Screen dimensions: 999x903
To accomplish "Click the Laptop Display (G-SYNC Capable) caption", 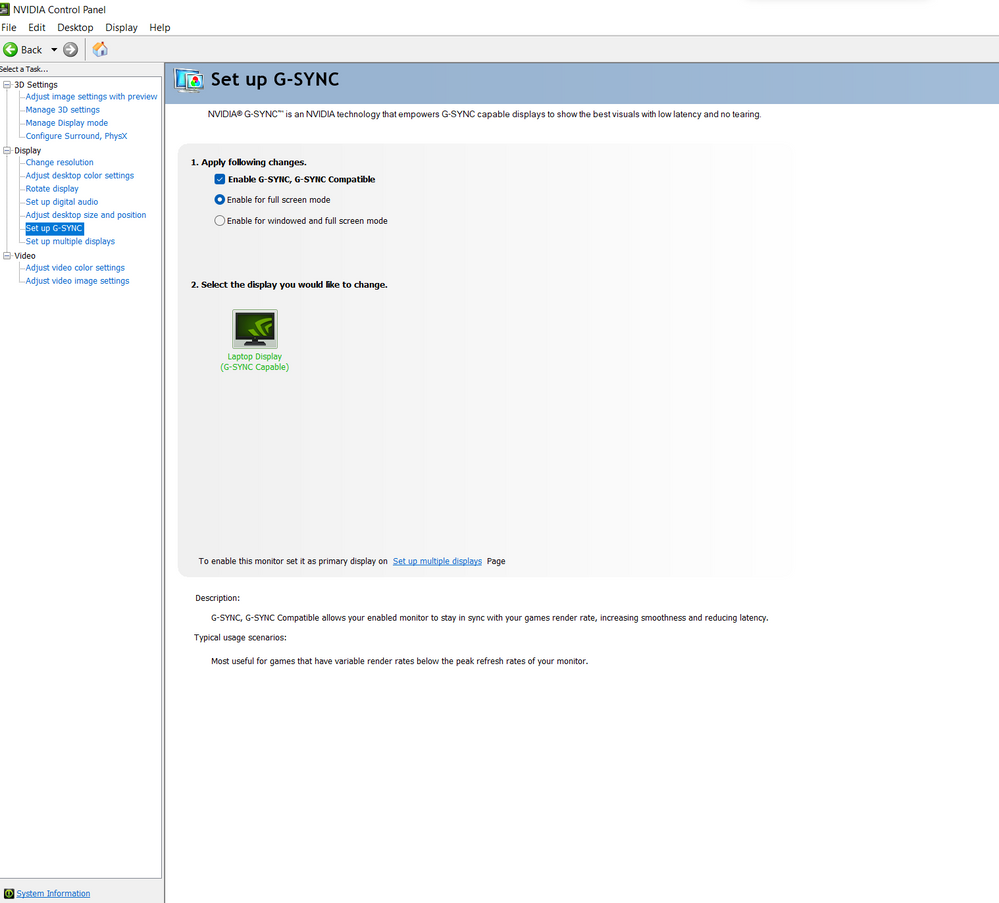I will [x=255, y=362].
